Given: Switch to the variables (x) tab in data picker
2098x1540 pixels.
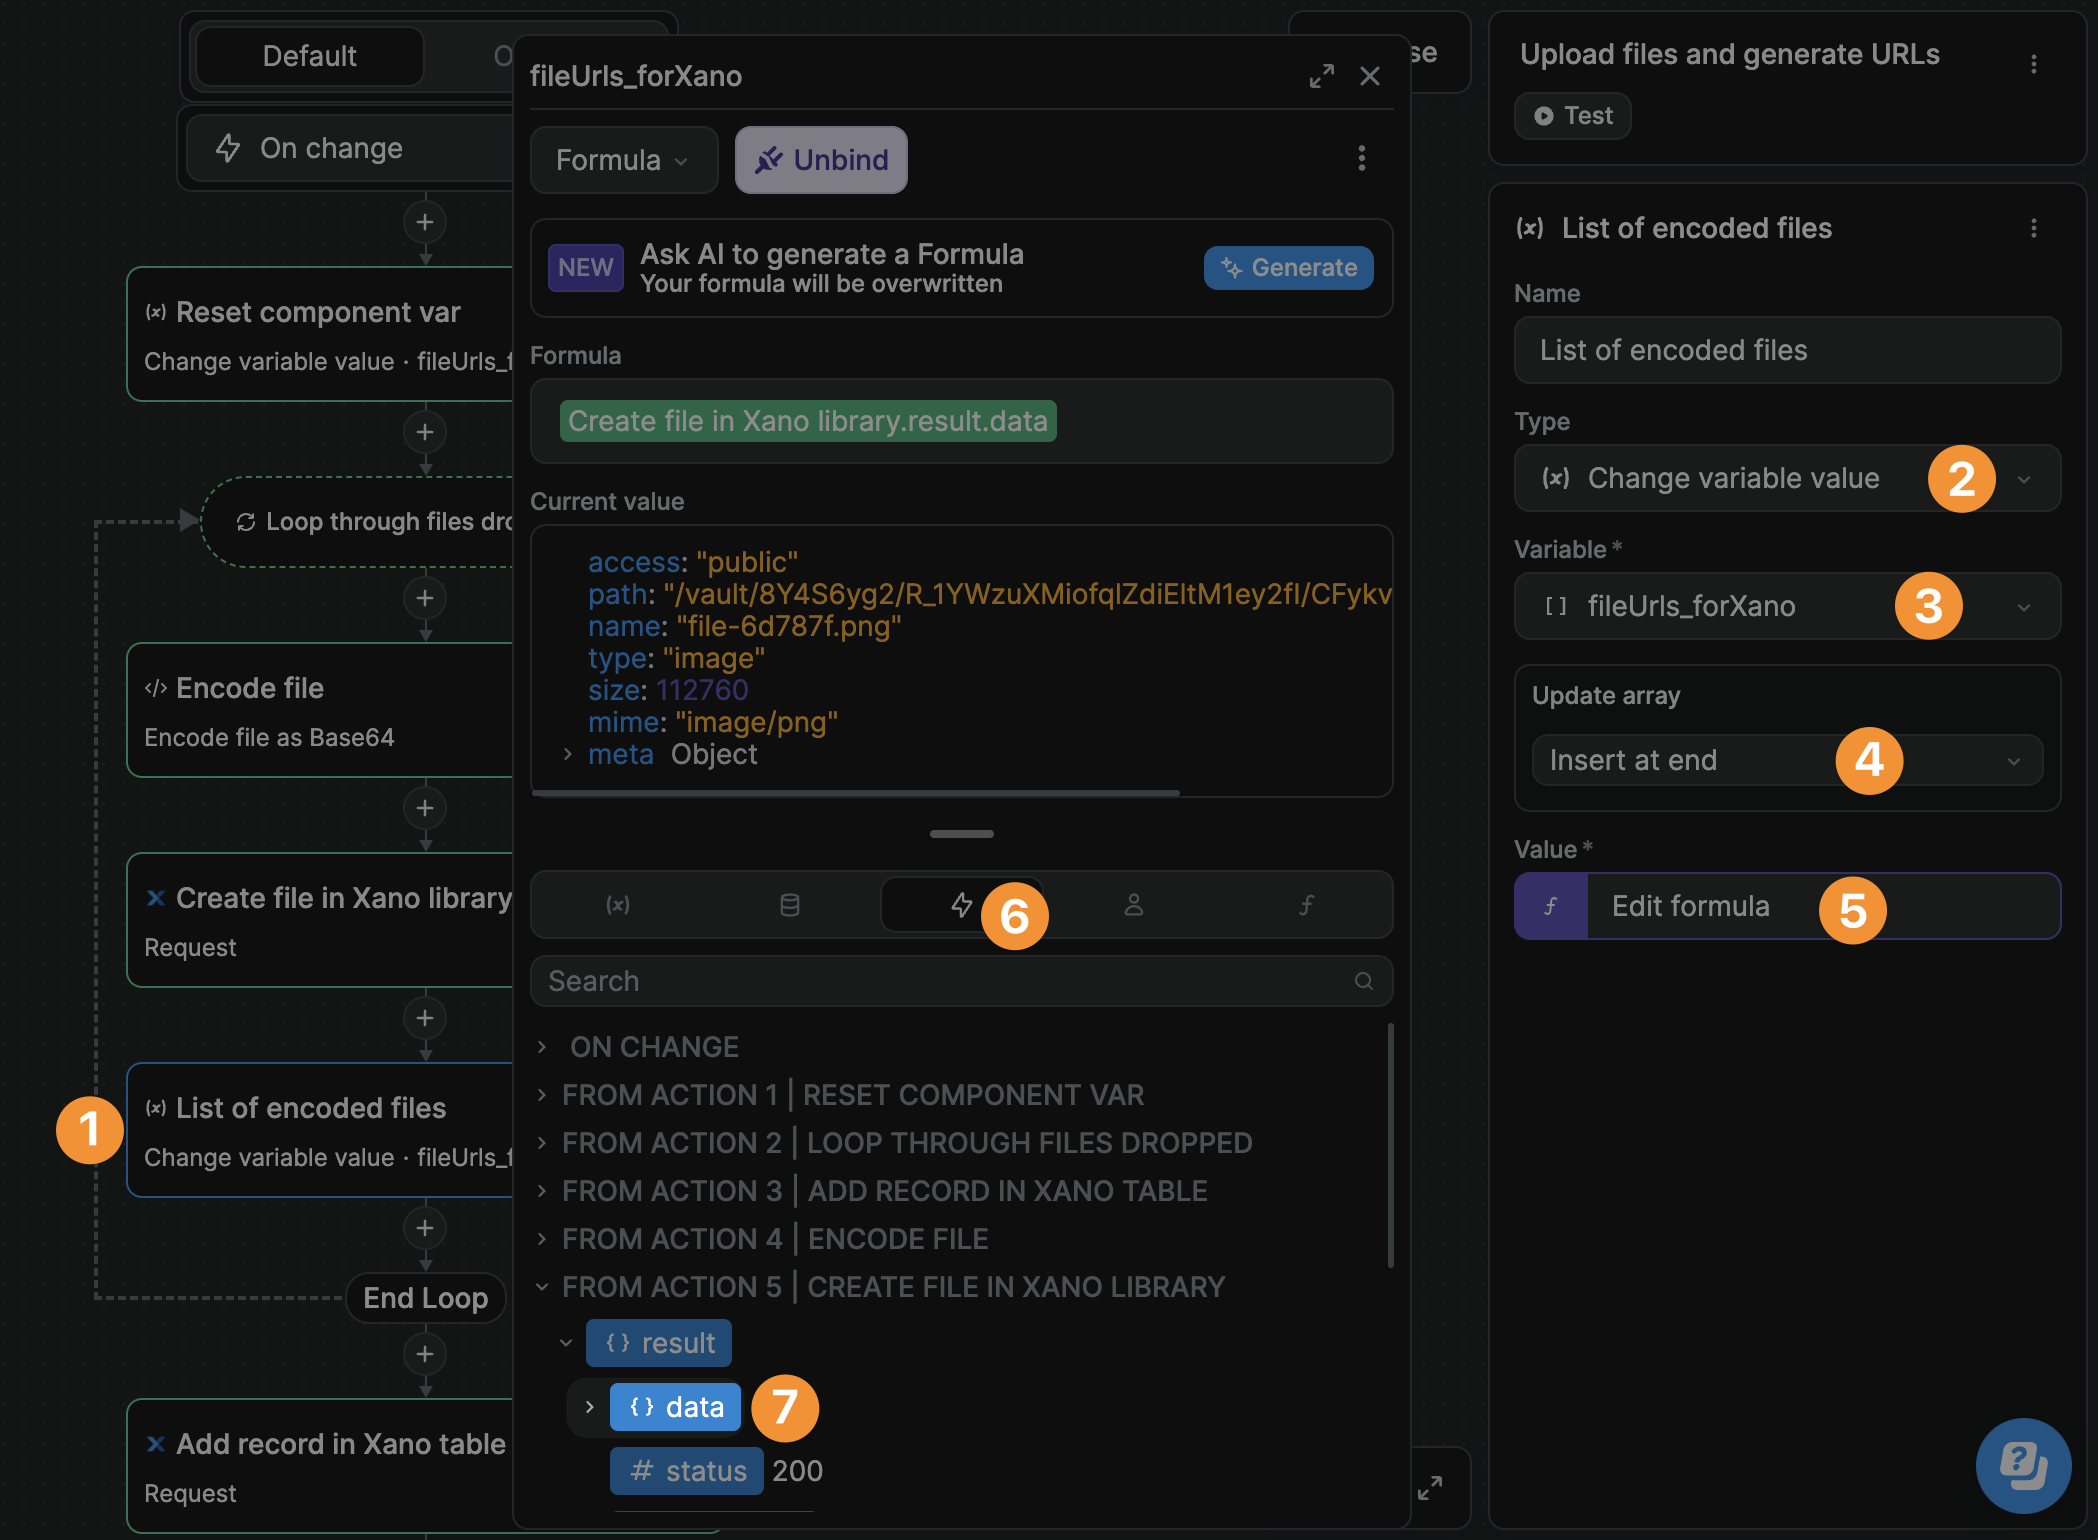Looking at the screenshot, I should 618,905.
